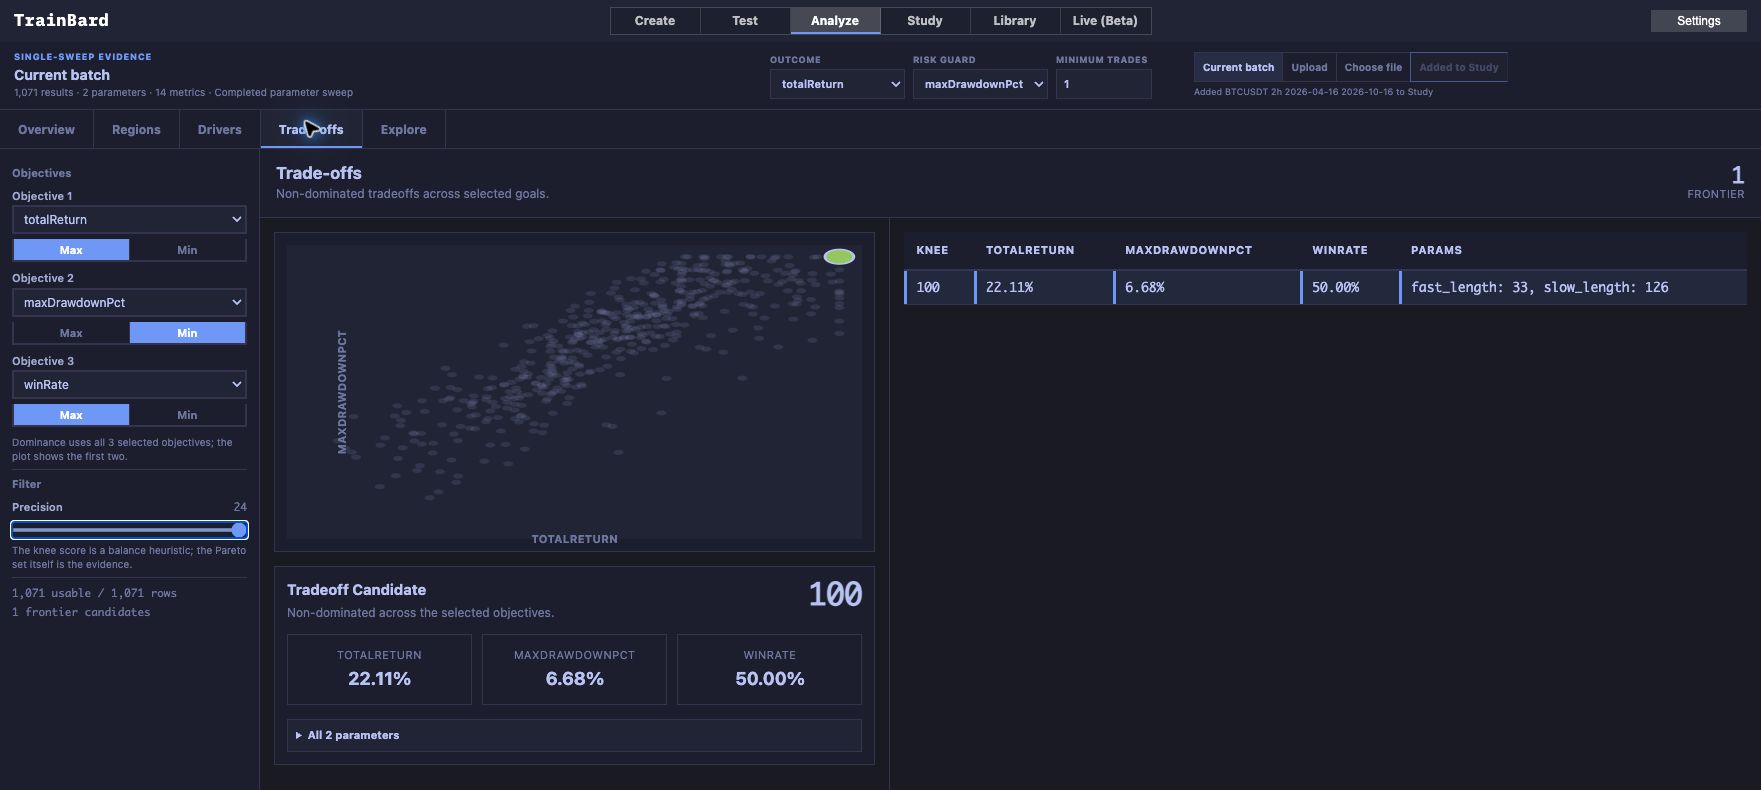Select the Trade-offs sub-tab

311,130
